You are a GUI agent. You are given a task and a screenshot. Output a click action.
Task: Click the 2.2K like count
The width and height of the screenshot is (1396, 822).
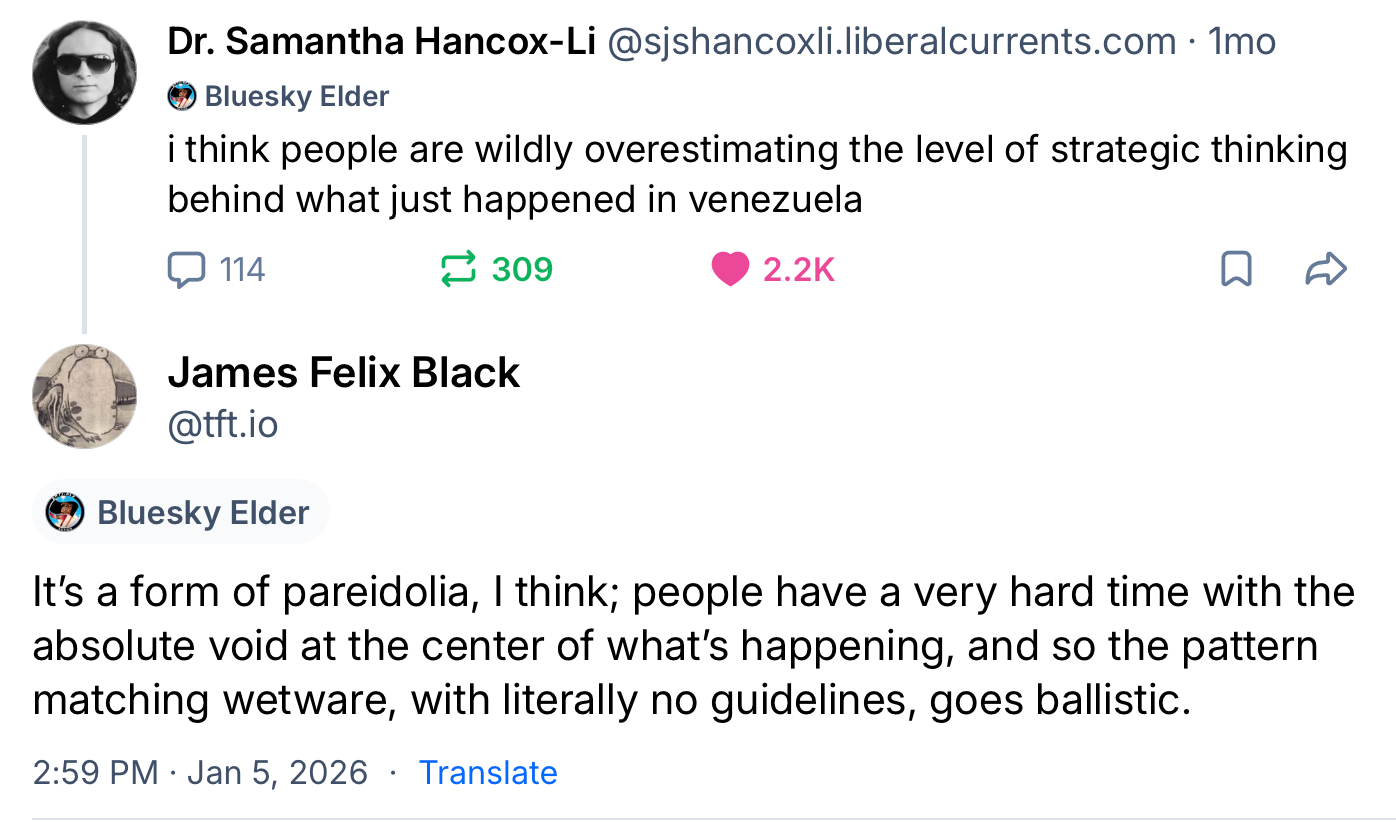(x=798, y=269)
